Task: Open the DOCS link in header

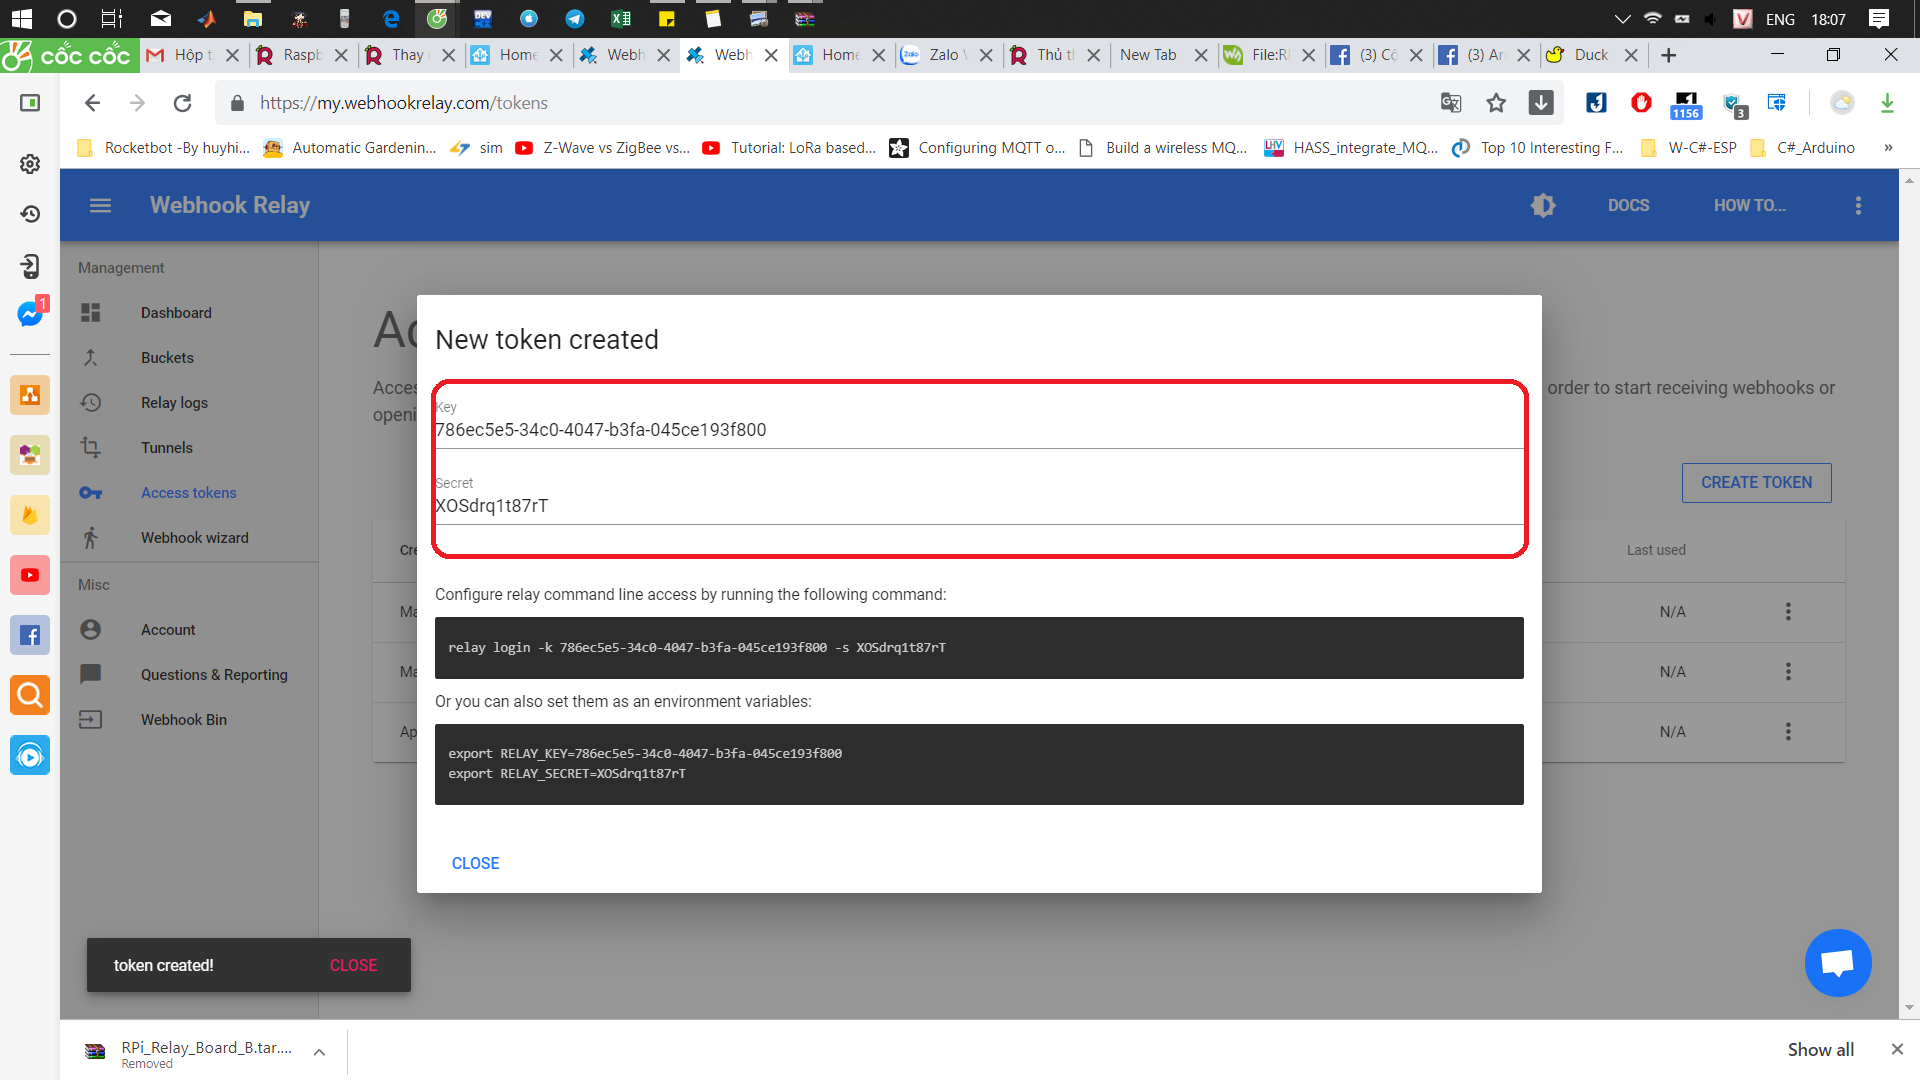Action: coord(1628,205)
